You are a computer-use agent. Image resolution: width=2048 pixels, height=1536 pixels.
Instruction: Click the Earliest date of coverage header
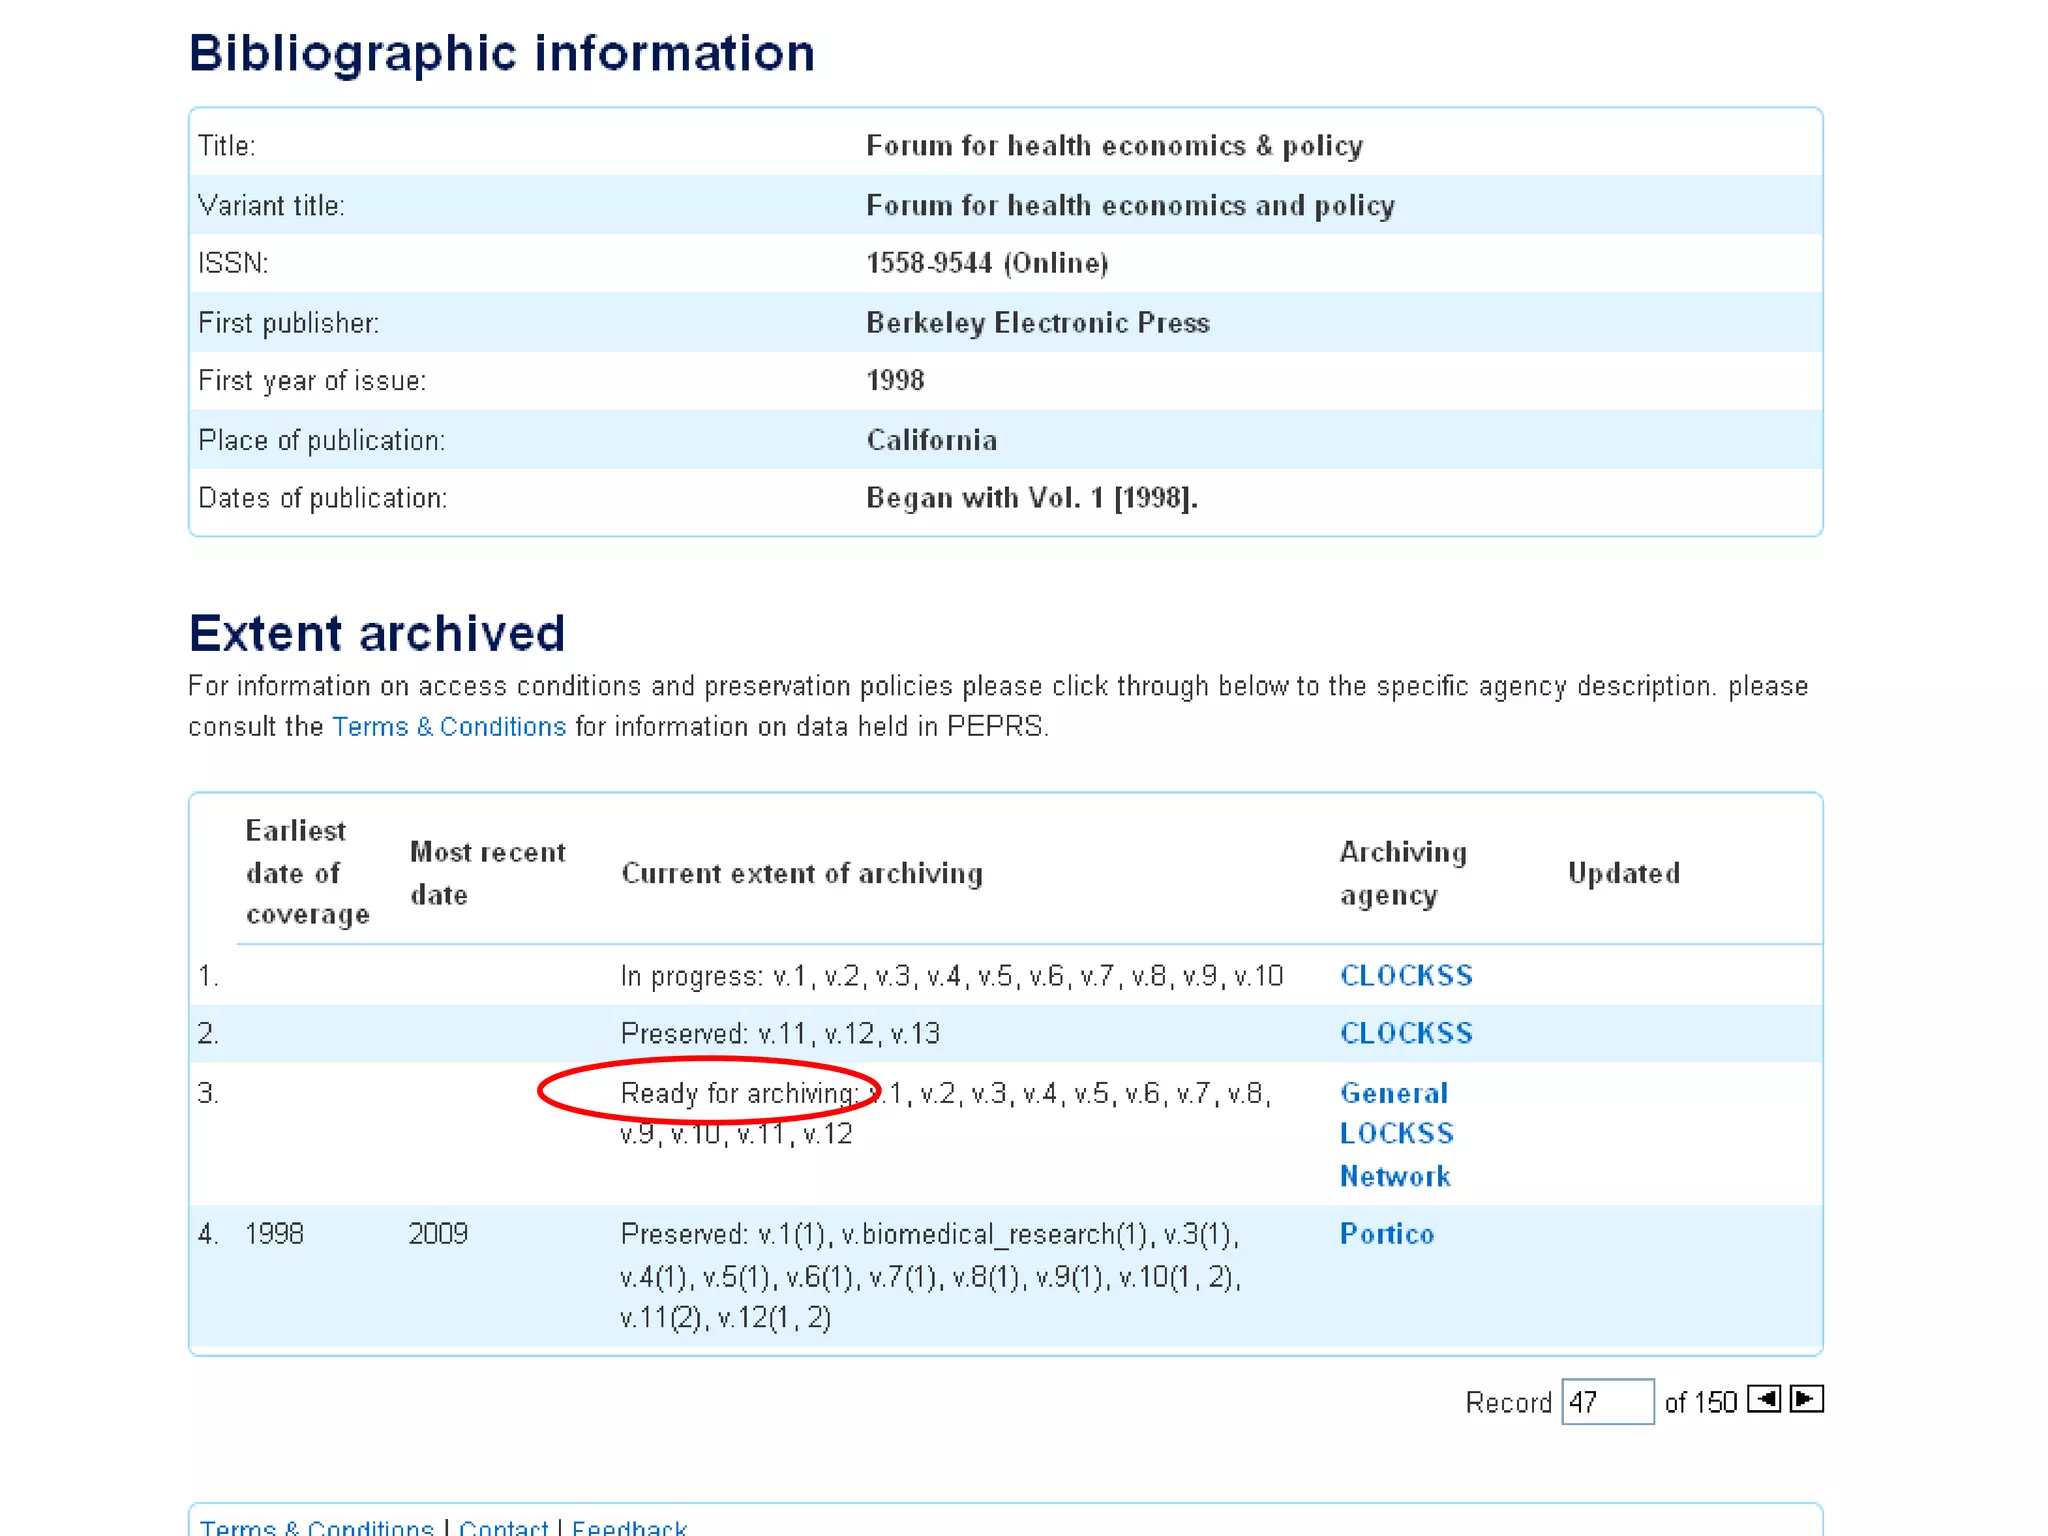pos(307,873)
